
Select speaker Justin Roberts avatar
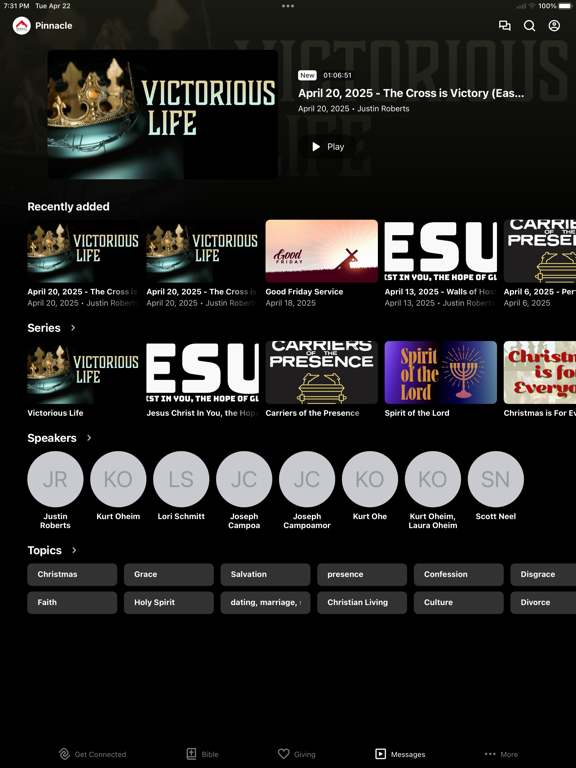[55, 479]
